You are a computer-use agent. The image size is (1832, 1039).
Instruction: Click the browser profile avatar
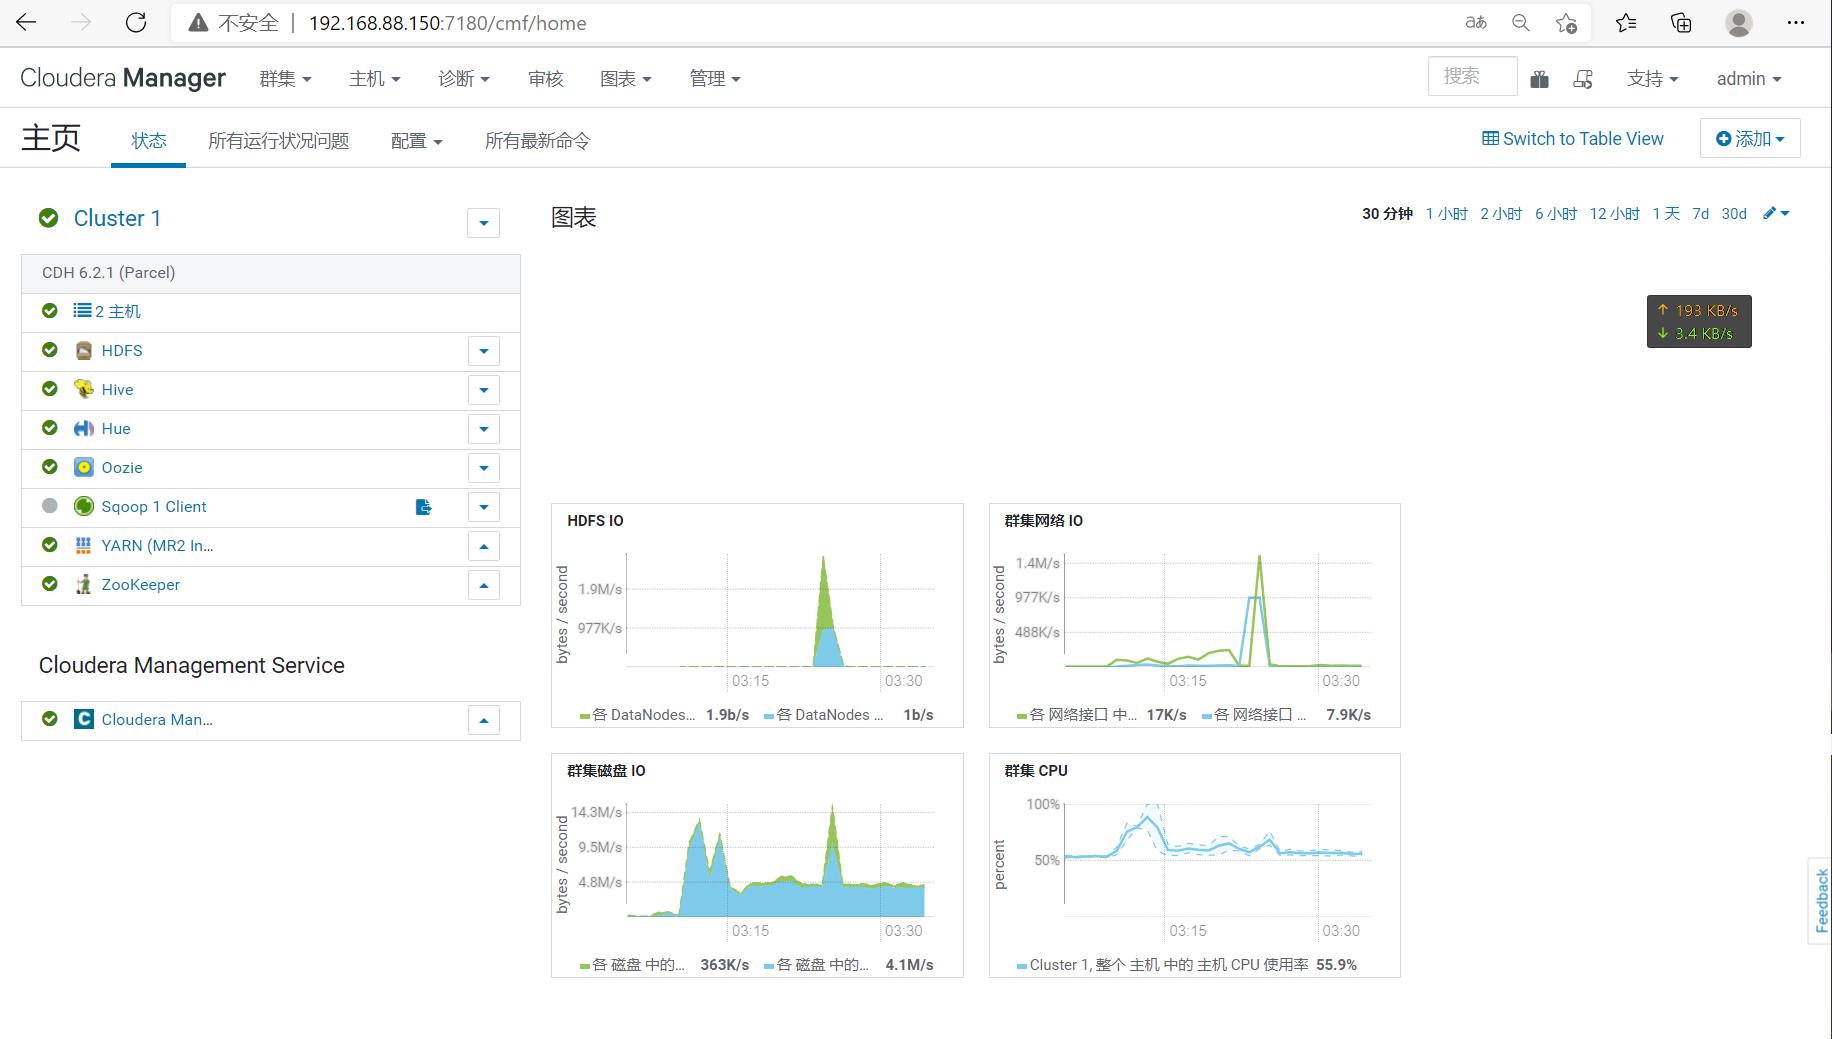[1739, 22]
